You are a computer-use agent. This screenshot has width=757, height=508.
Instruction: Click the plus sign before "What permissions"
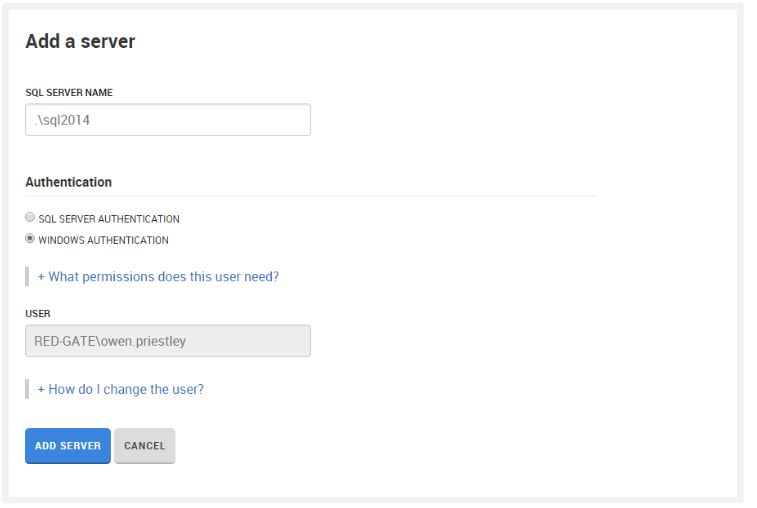click(x=41, y=277)
